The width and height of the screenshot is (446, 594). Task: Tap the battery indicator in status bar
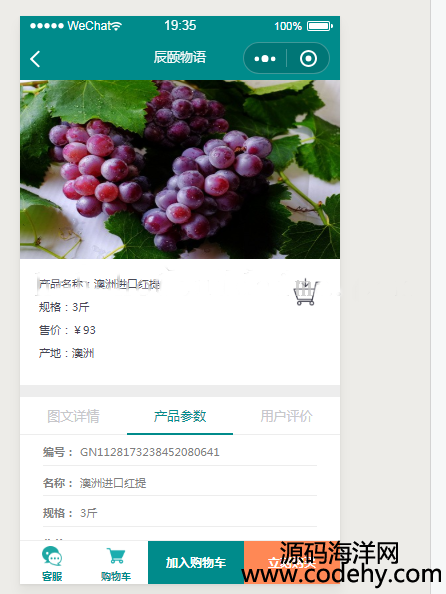click(319, 26)
